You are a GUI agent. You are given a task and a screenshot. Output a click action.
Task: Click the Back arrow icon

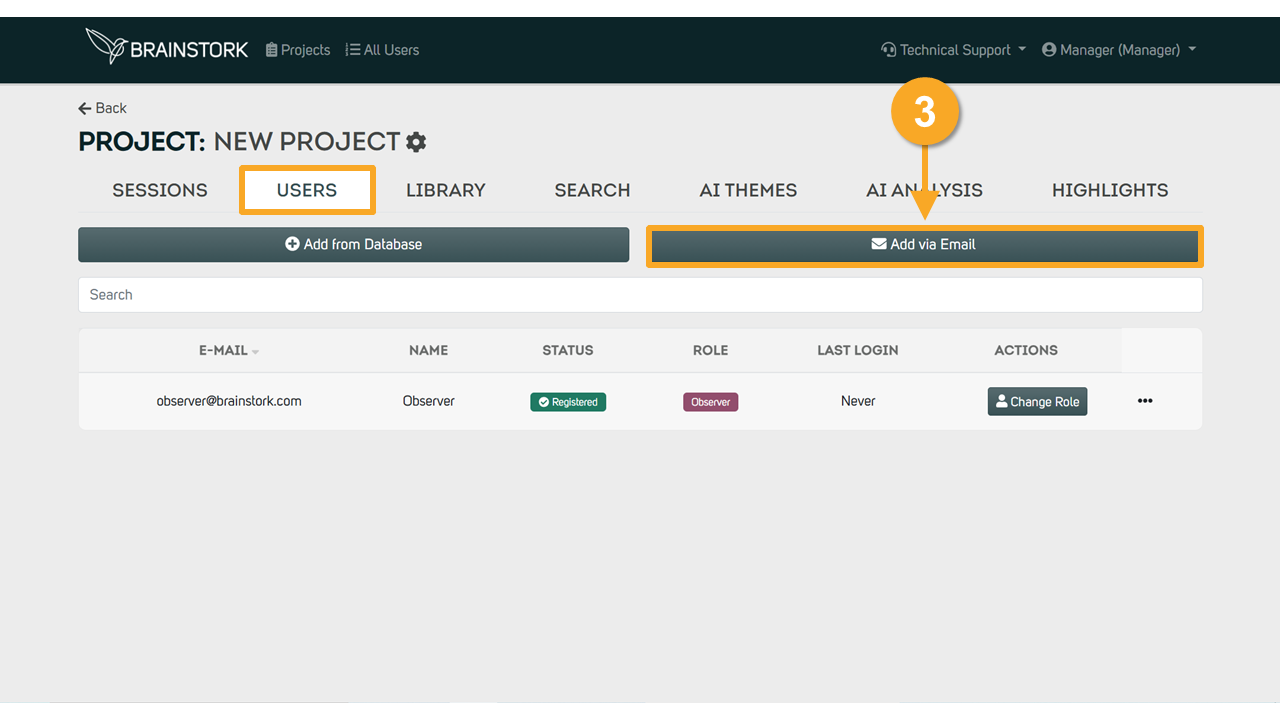[x=85, y=108]
